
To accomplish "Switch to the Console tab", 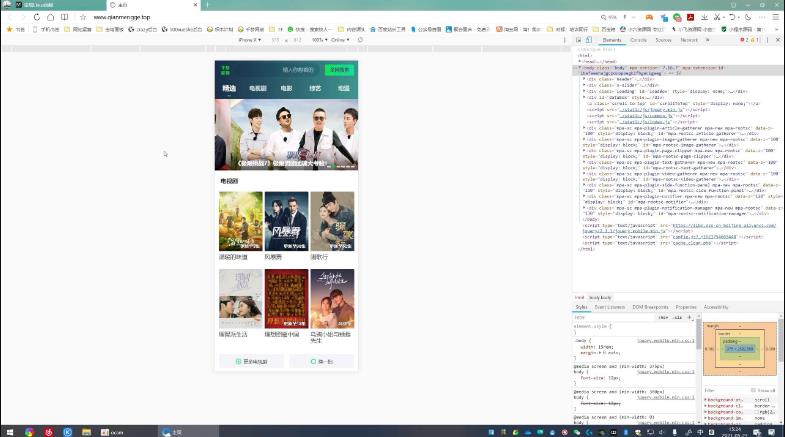I will pyautogui.click(x=638, y=40).
